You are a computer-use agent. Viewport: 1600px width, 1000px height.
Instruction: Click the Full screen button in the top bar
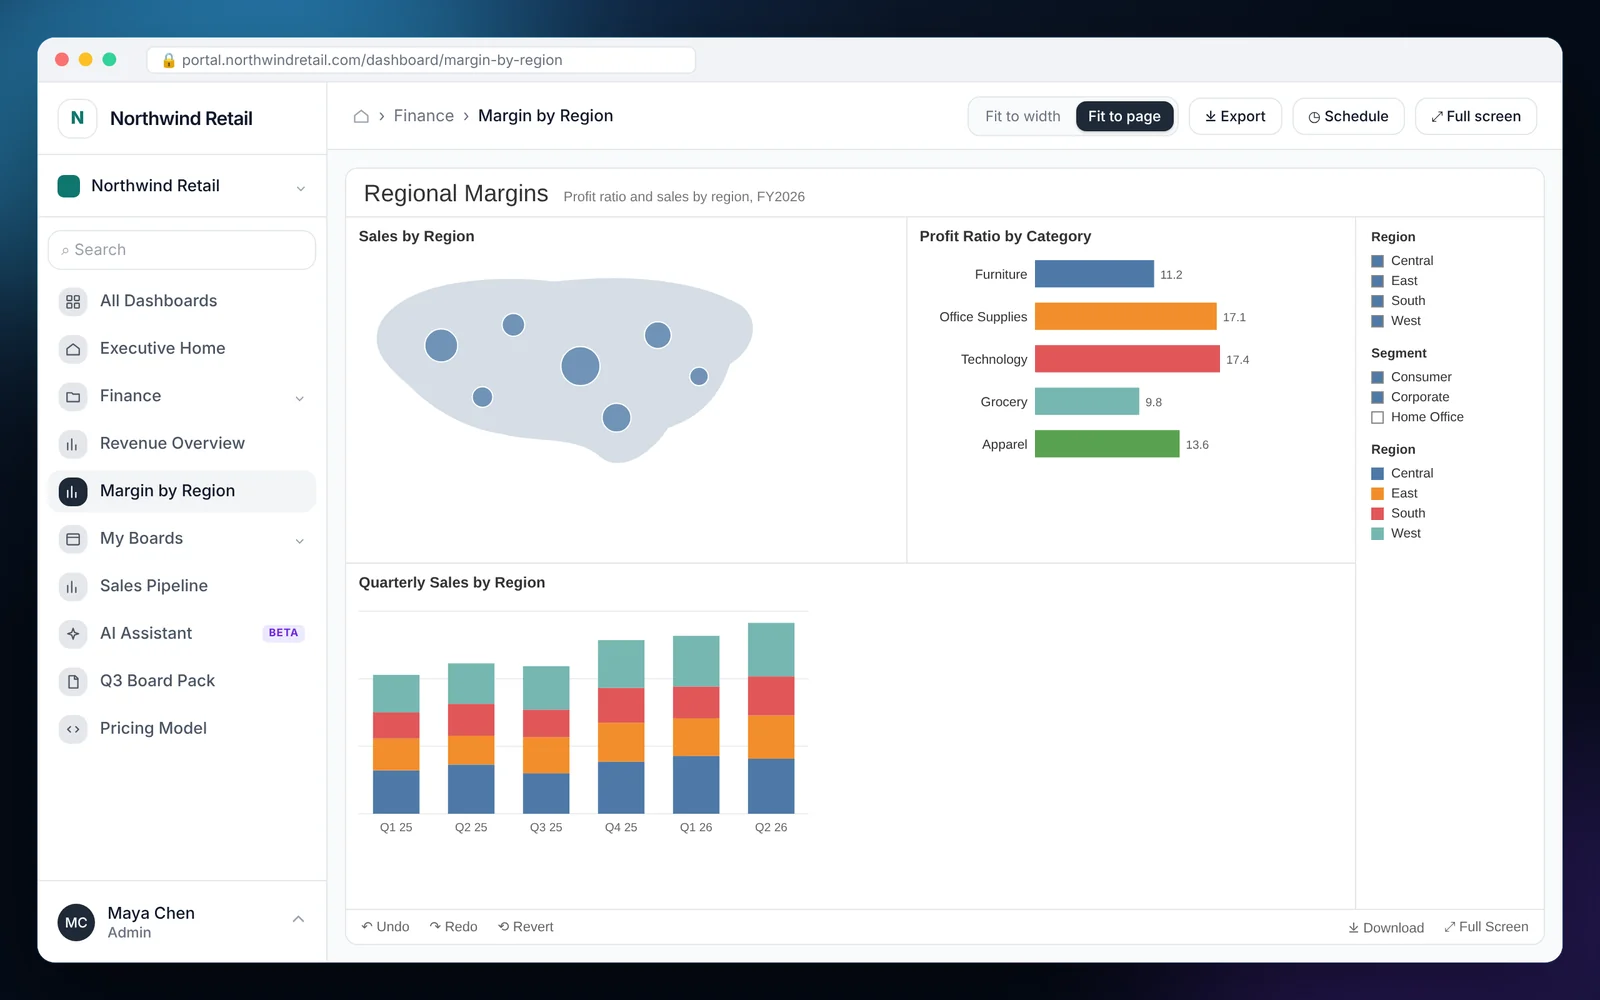pyautogui.click(x=1476, y=116)
